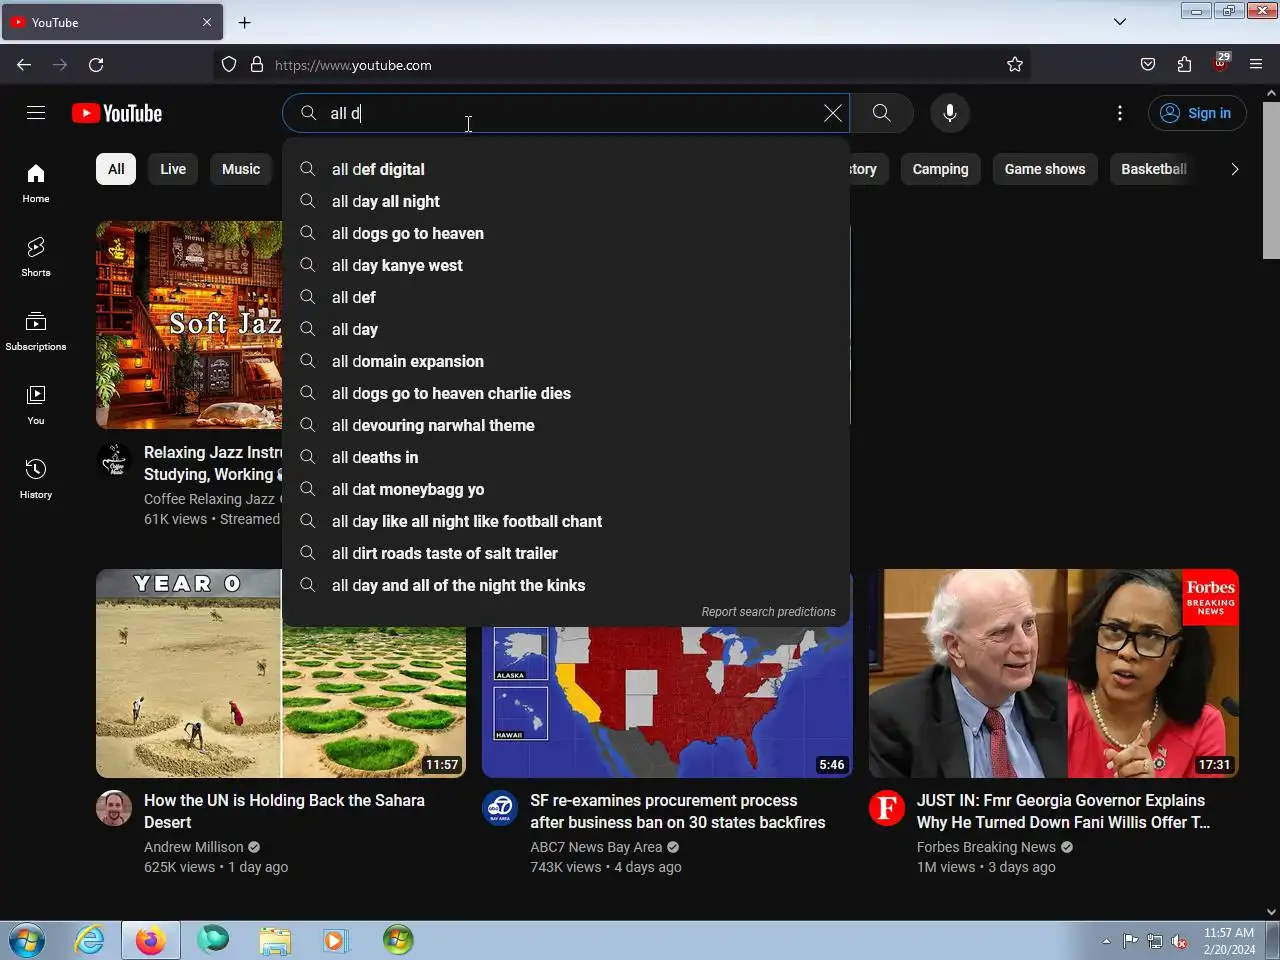
Task: Open the file explorer taskbar icon
Action: [275, 940]
